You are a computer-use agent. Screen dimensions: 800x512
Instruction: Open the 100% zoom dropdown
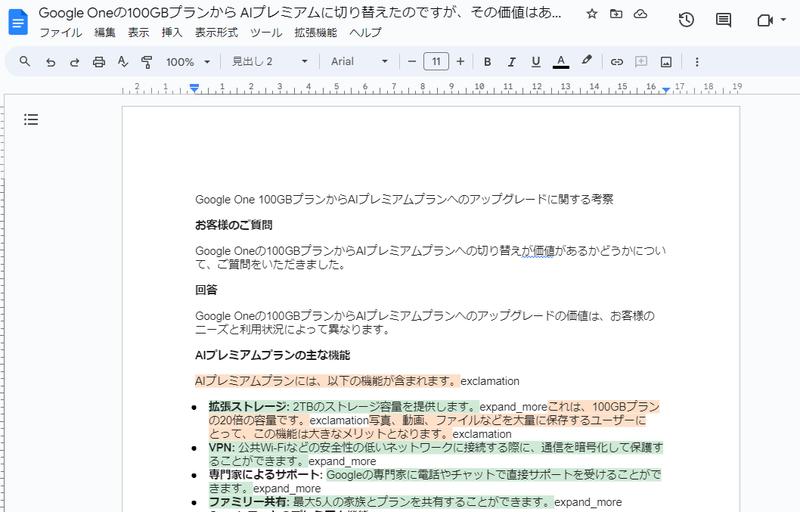click(188, 62)
